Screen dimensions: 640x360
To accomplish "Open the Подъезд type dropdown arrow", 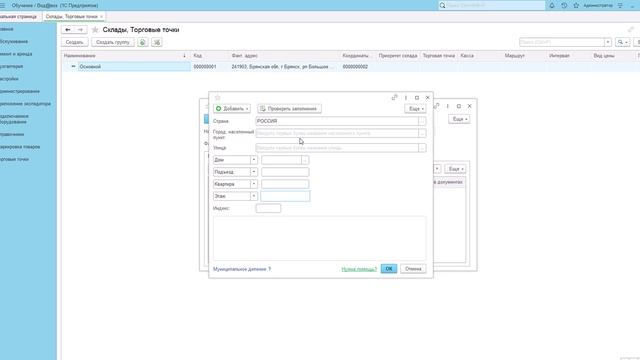I will pos(253,172).
